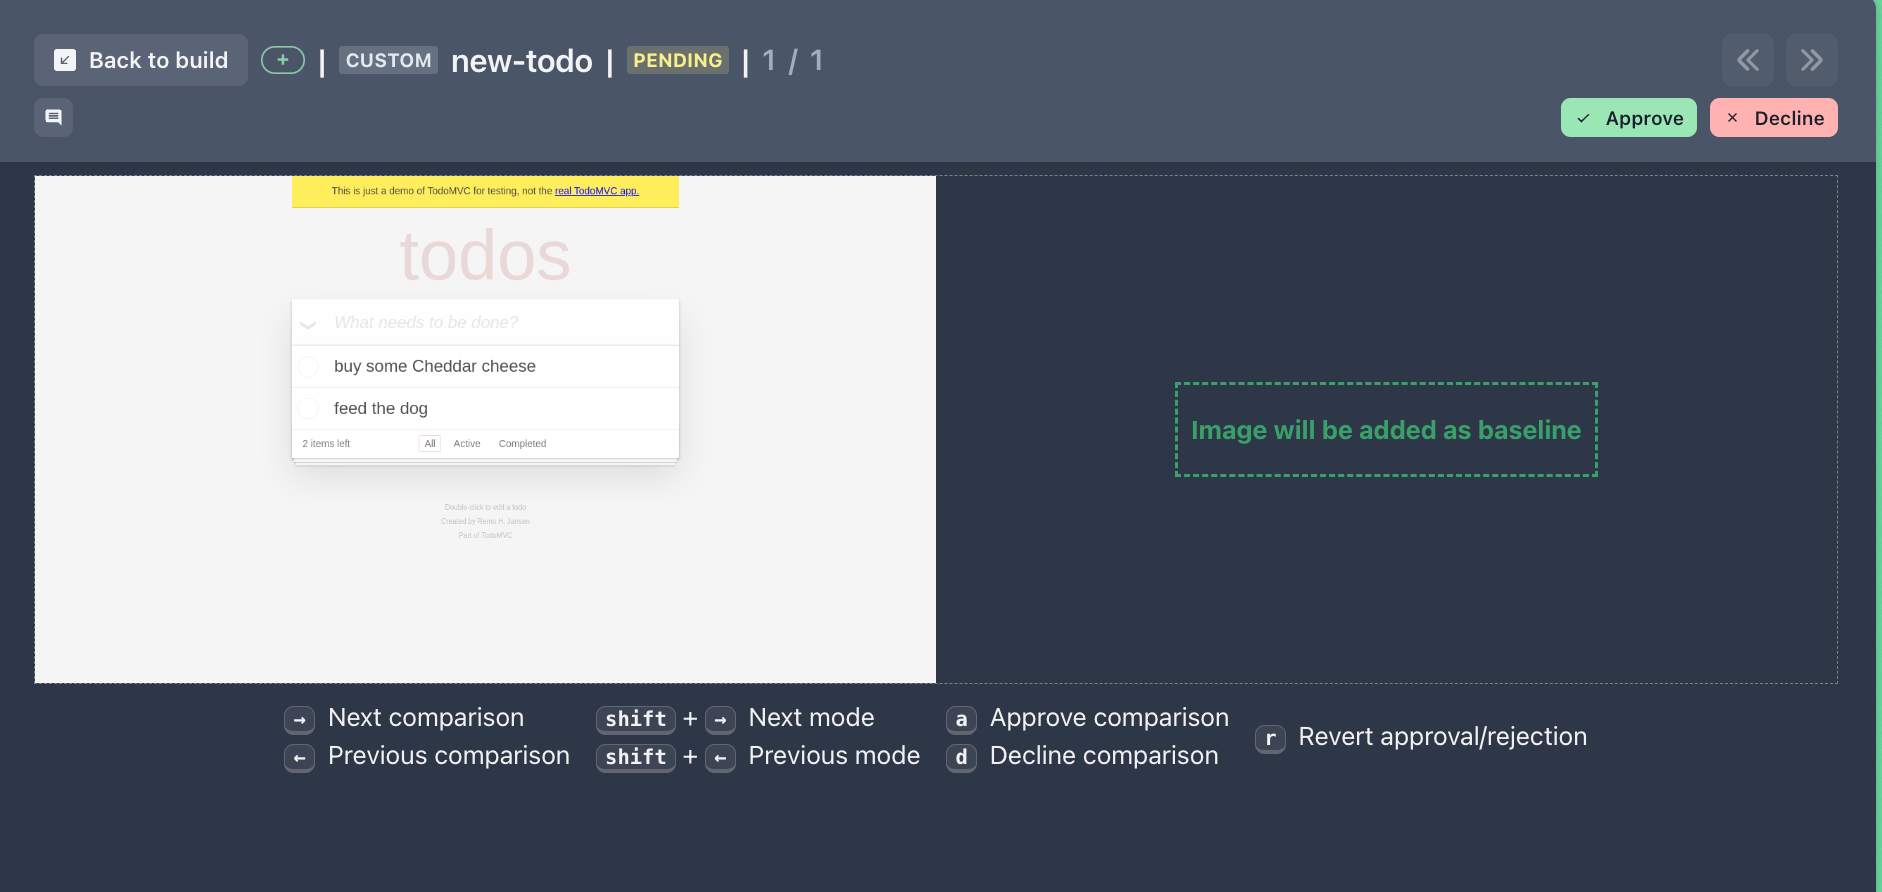The height and width of the screenshot is (892, 1882).
Task: Go to previous comparison double-chevron icon
Action: [1747, 60]
